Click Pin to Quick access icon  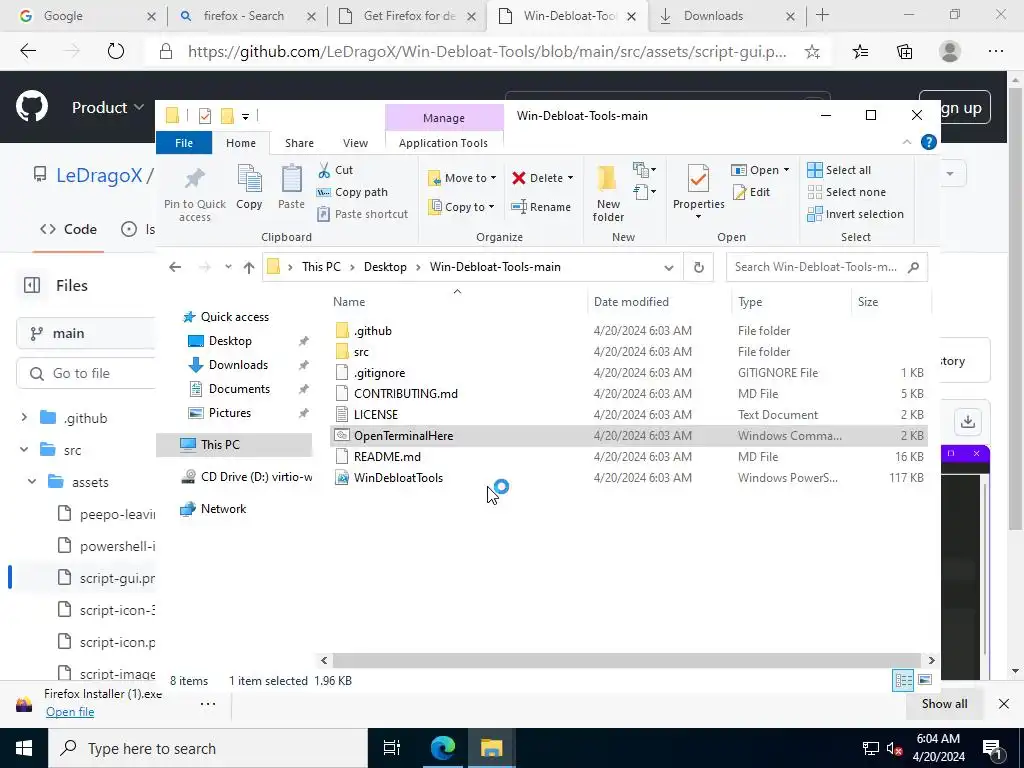(x=195, y=194)
